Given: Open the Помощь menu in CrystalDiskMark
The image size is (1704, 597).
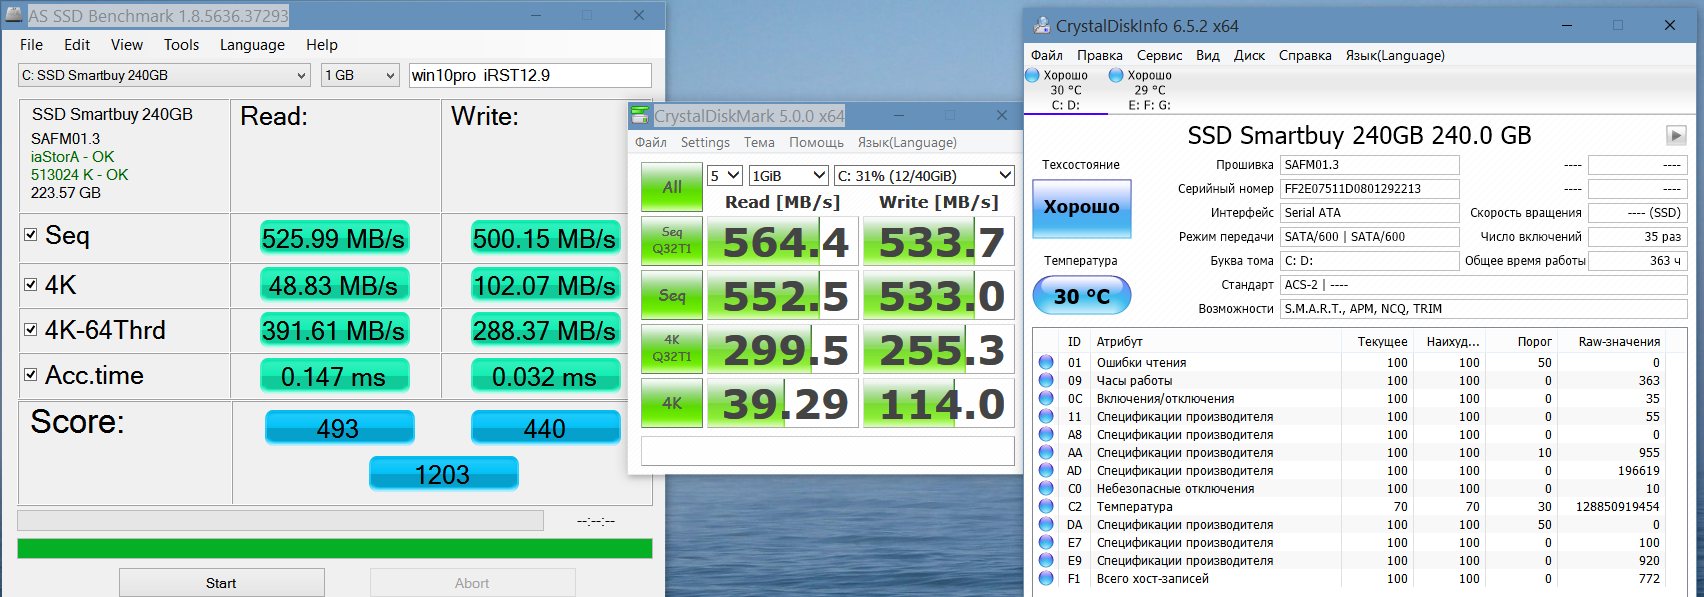Looking at the screenshot, I should (816, 143).
